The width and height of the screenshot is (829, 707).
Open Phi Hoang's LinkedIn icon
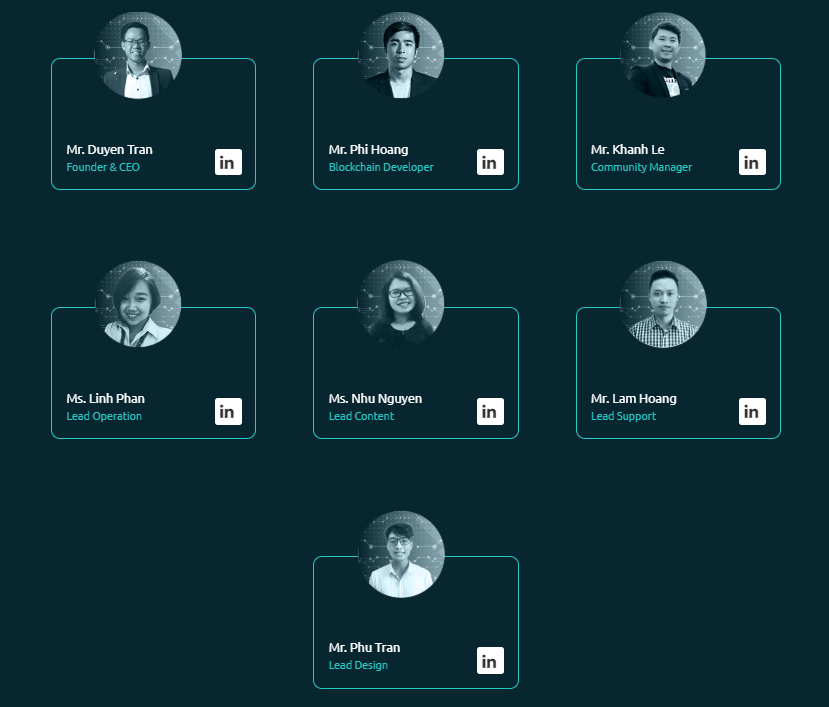click(490, 162)
